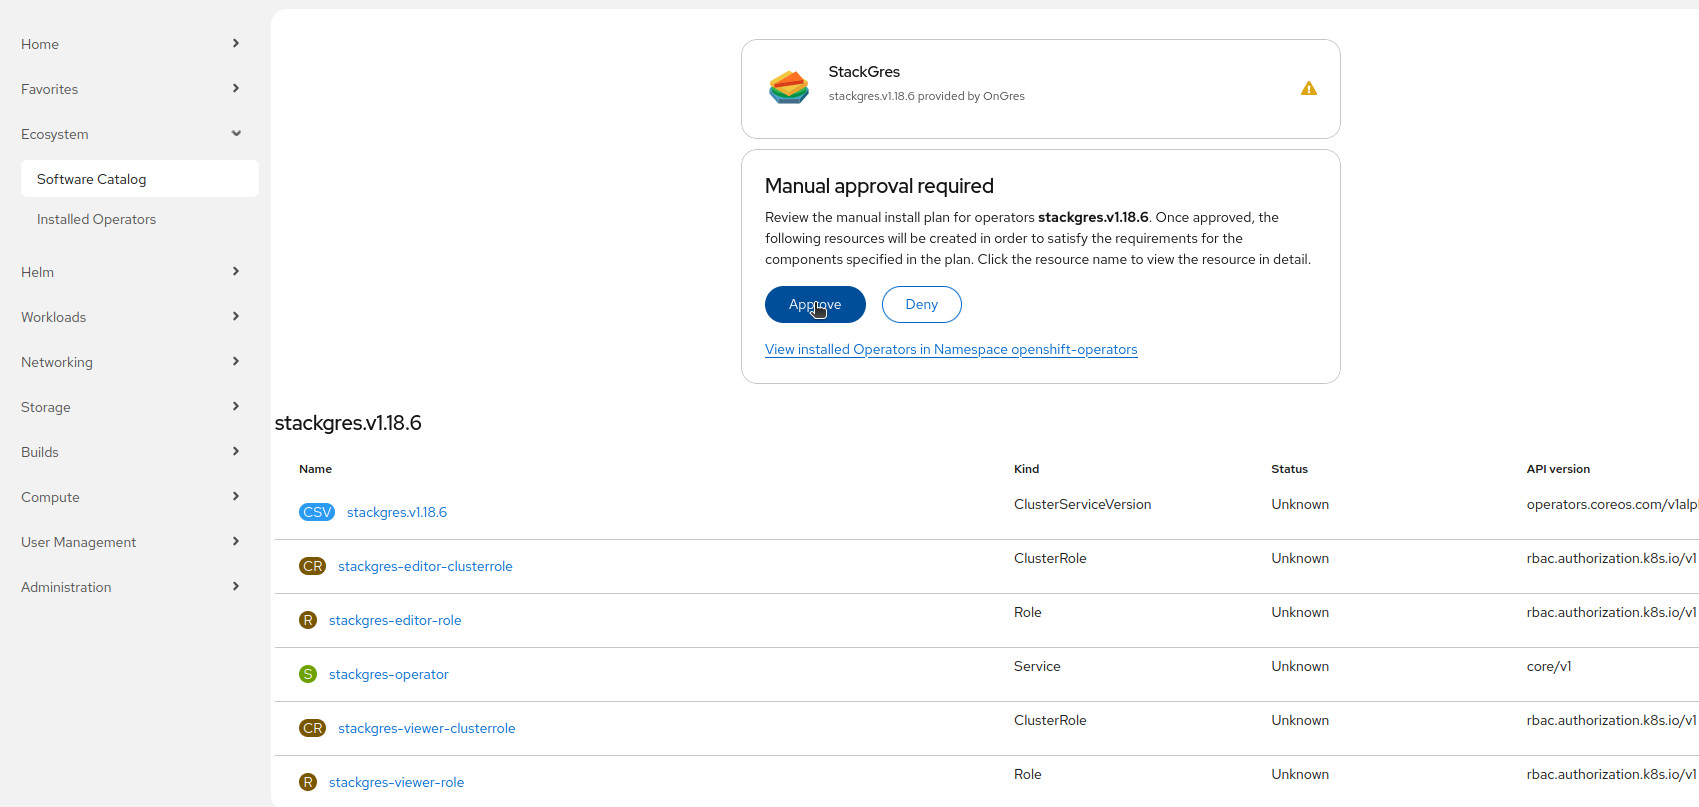Follow View installed Operators in Namespace link
1699x807 pixels.
(x=951, y=349)
